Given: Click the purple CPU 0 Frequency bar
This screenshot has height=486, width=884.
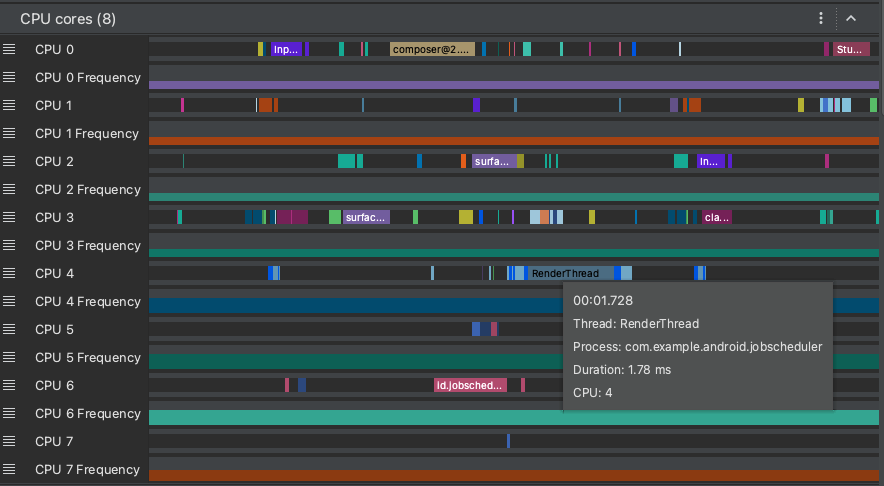Looking at the screenshot, I should (x=513, y=85).
